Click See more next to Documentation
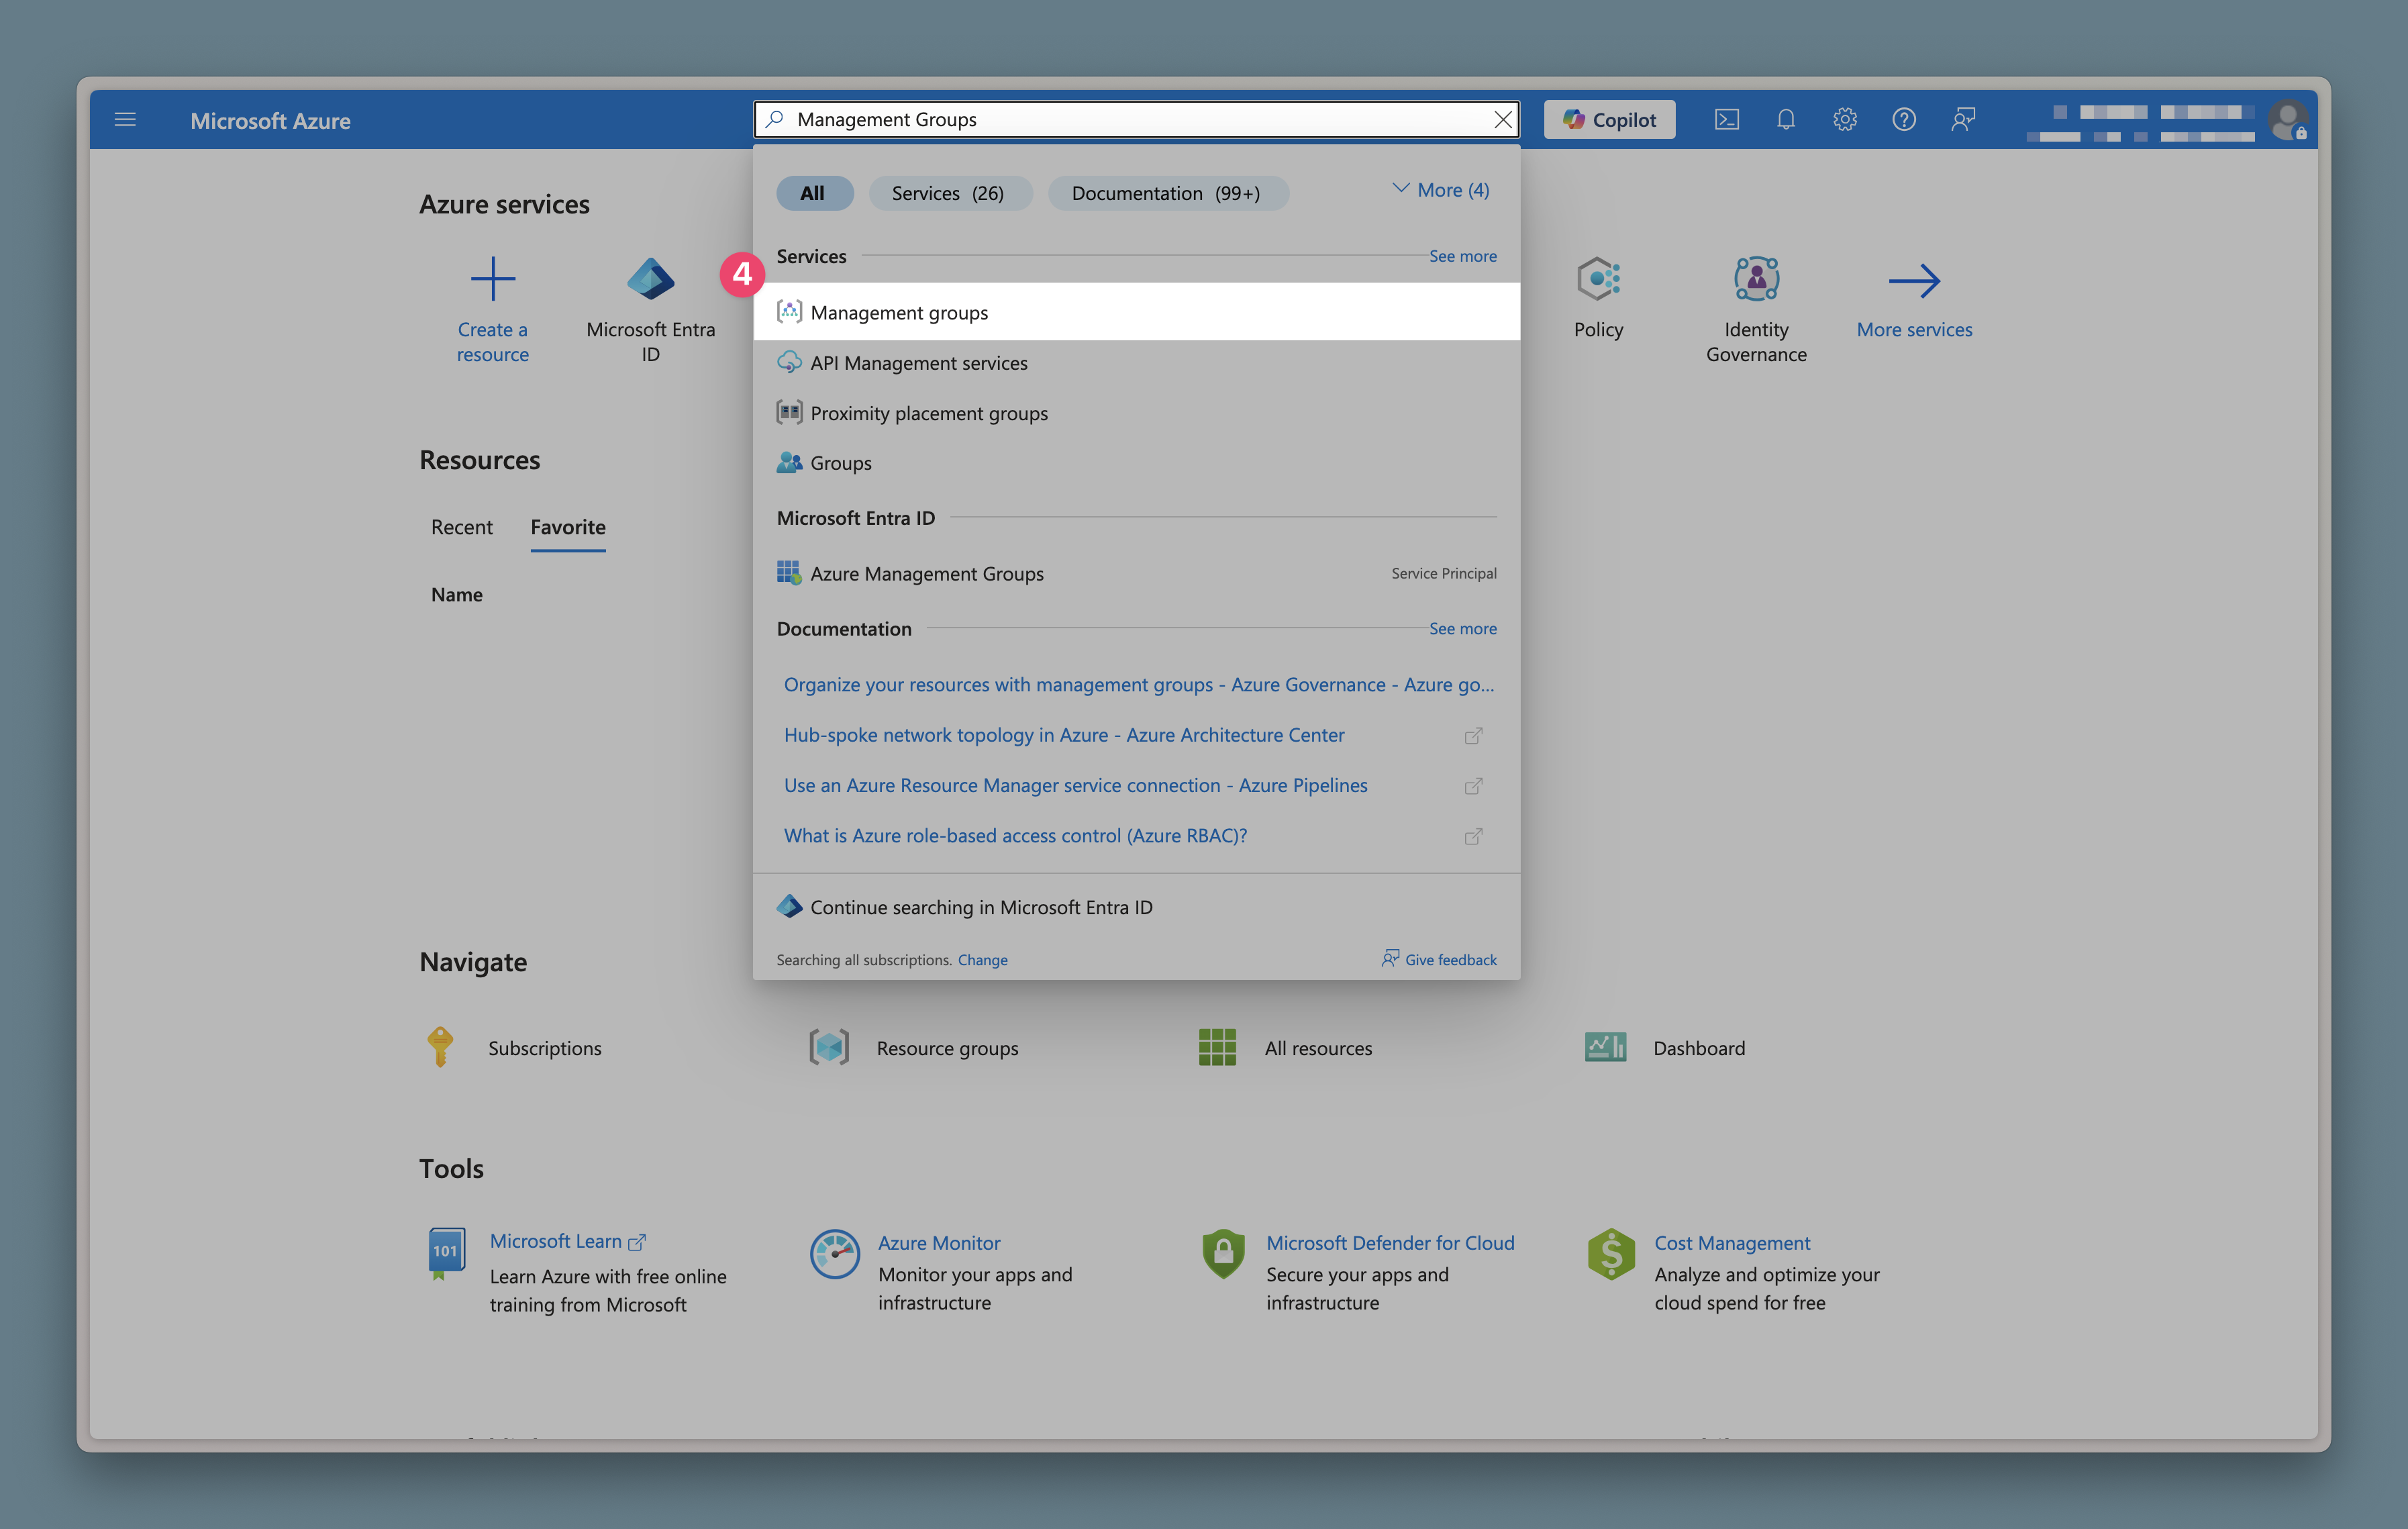Image resolution: width=2408 pixels, height=1529 pixels. point(1462,628)
